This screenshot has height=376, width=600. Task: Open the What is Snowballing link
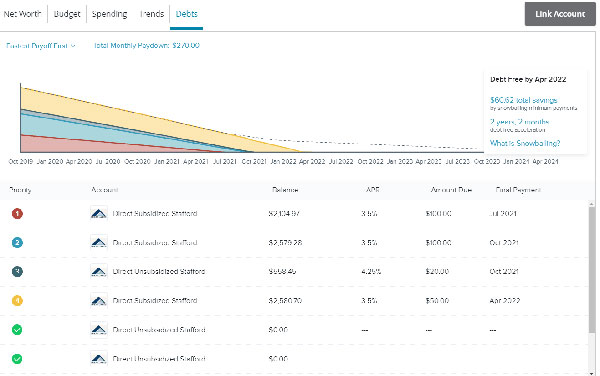point(525,143)
